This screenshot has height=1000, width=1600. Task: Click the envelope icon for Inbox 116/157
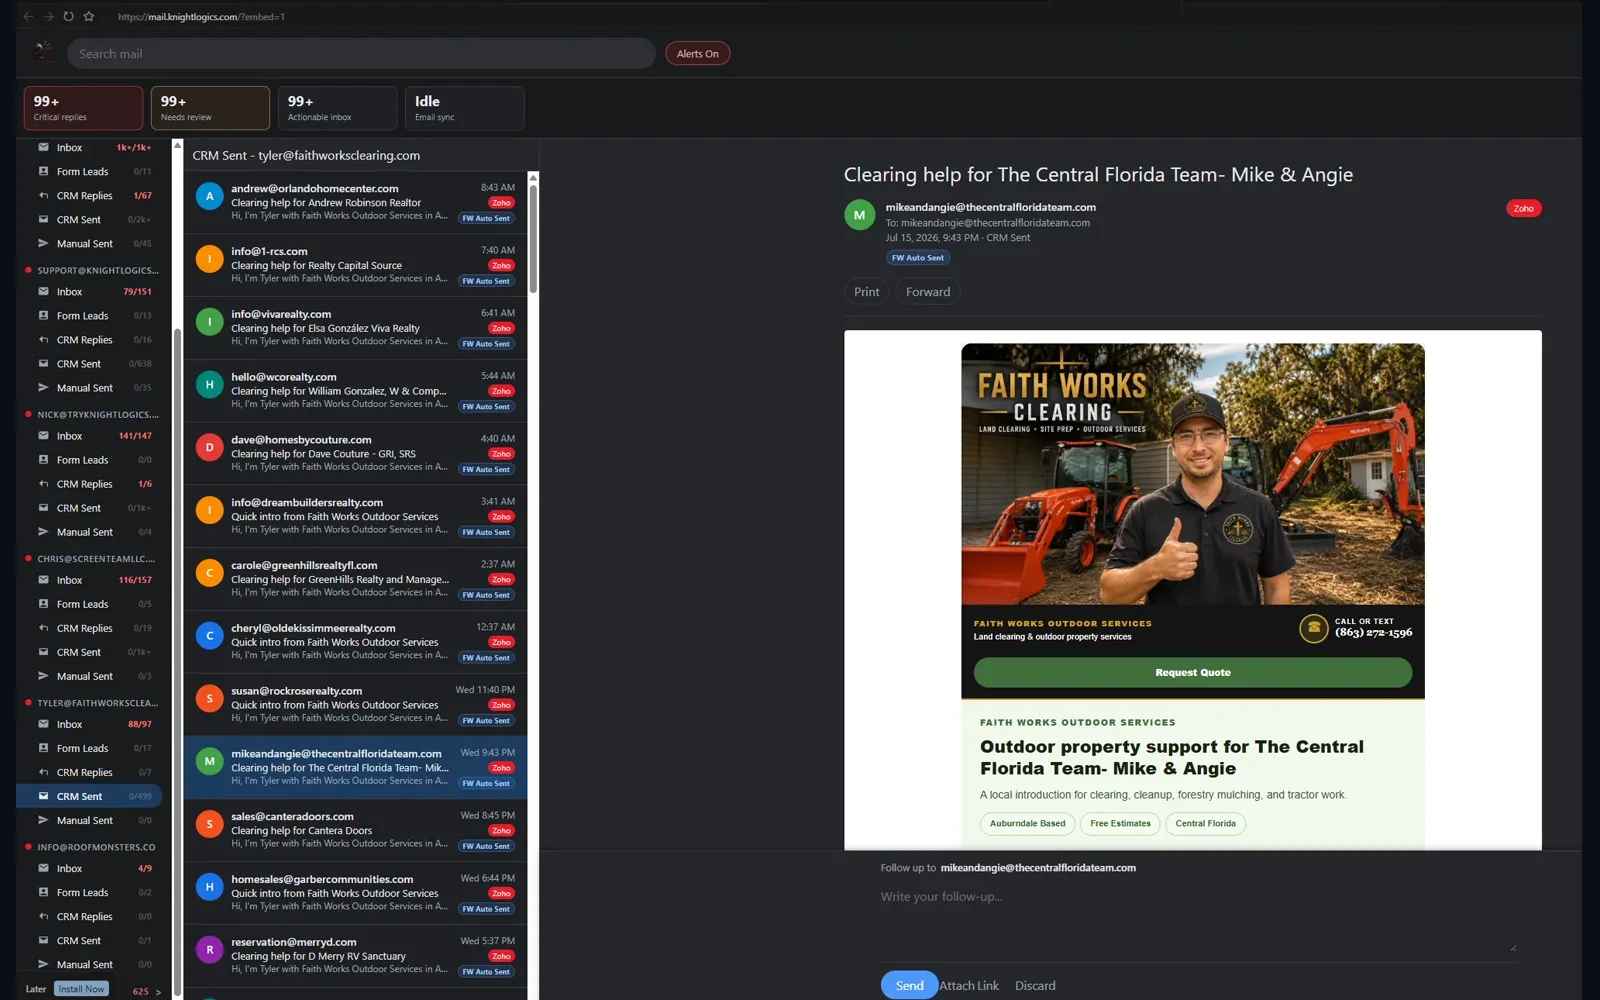tap(43, 579)
